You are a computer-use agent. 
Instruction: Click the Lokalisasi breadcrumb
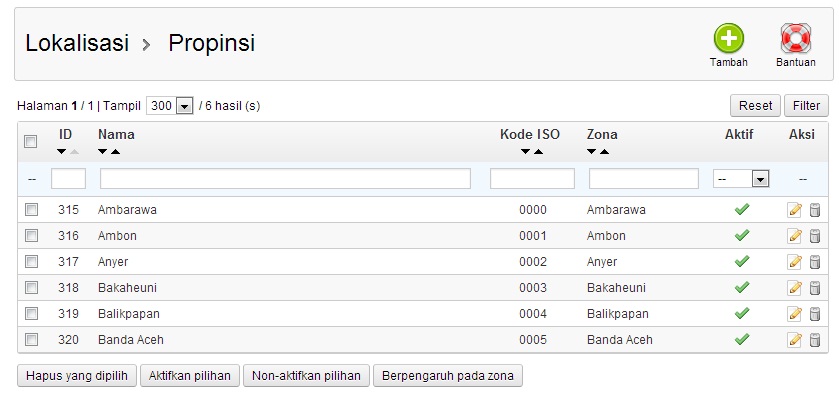pyautogui.click(x=77, y=43)
